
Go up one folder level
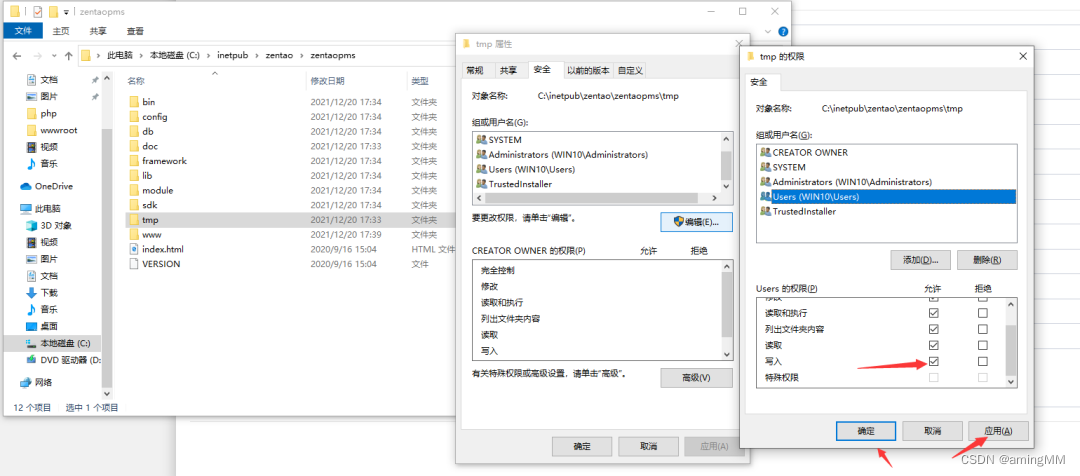(68, 56)
